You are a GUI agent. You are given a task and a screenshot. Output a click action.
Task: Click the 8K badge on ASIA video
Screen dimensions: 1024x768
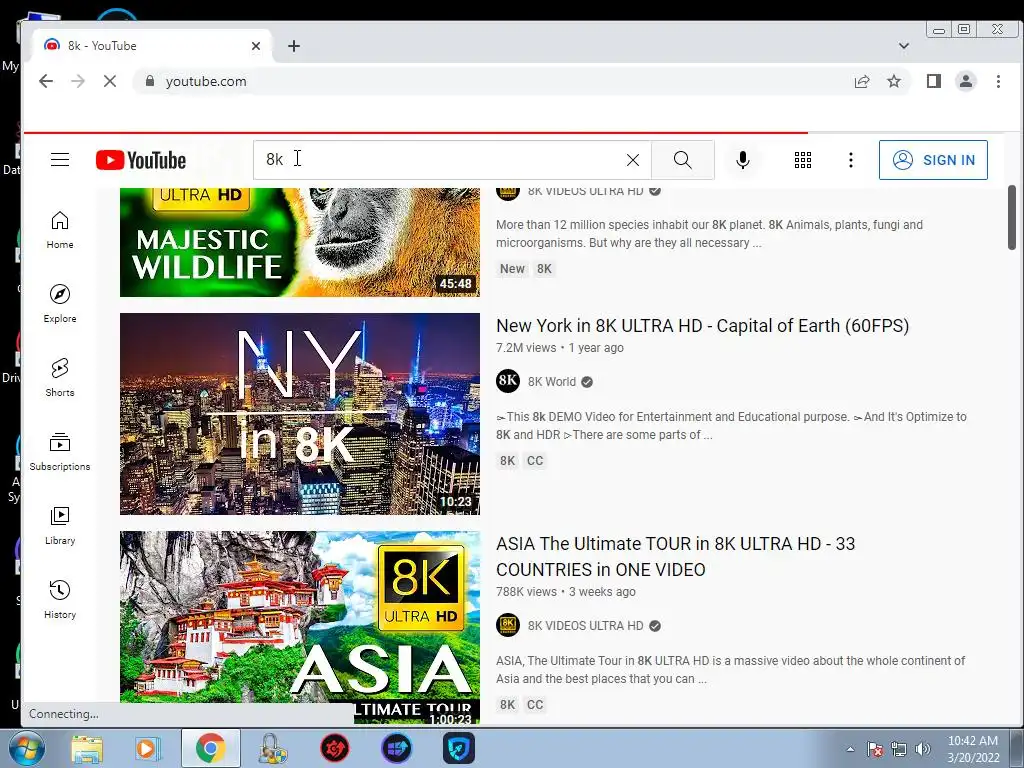[507, 705]
